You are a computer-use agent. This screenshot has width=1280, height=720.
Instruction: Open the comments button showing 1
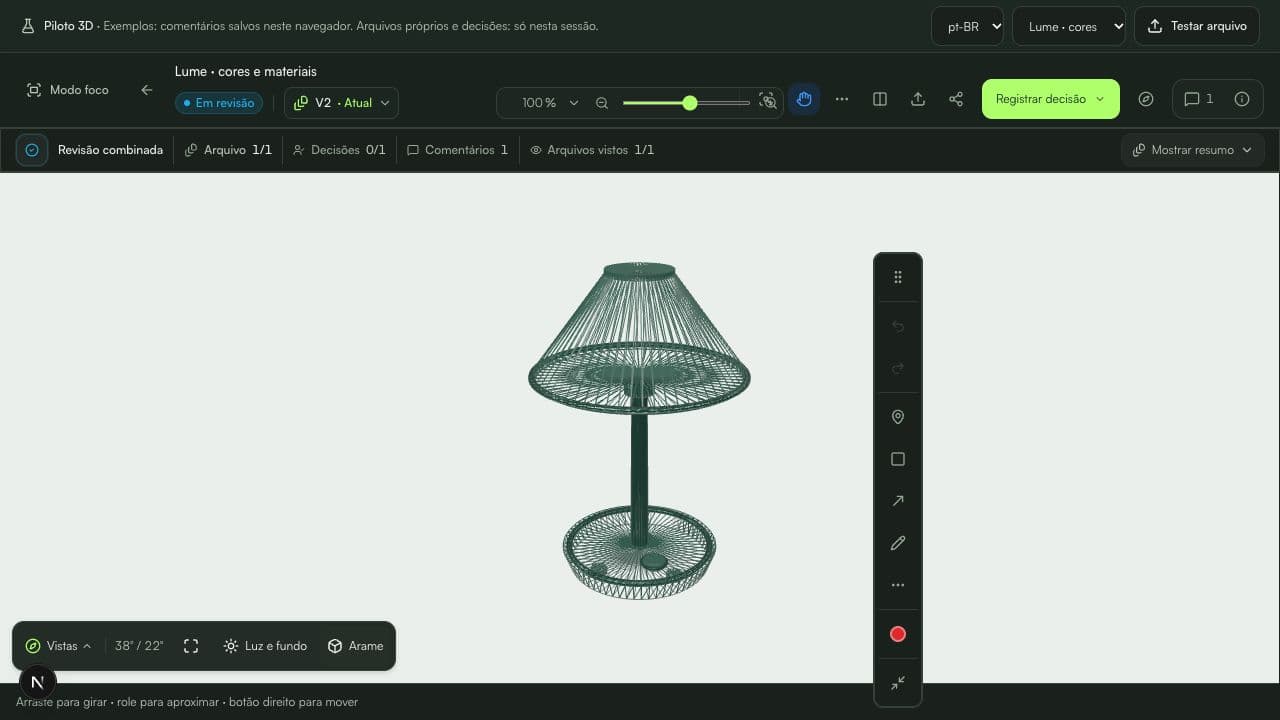(x=1198, y=99)
